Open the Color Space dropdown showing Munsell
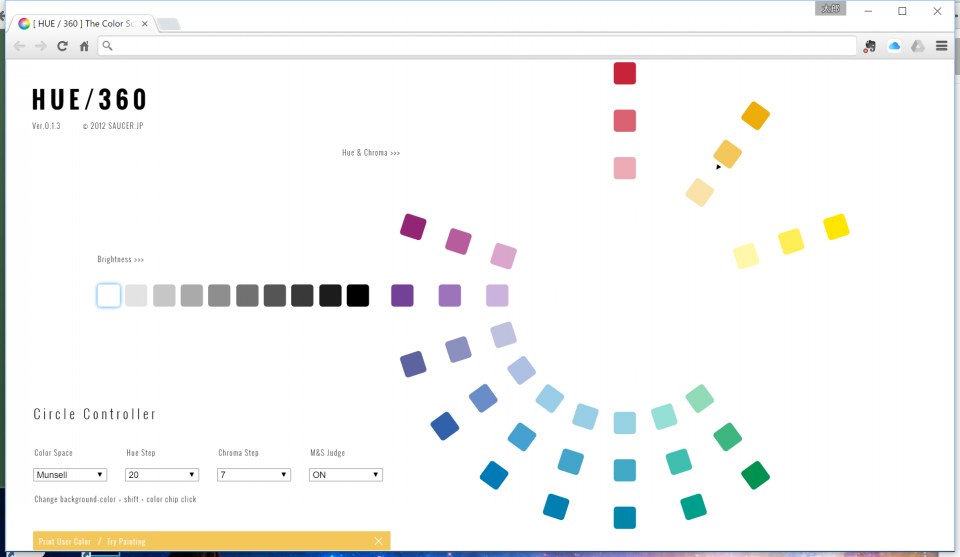Screen dimensions: 960x557 (x=70, y=475)
